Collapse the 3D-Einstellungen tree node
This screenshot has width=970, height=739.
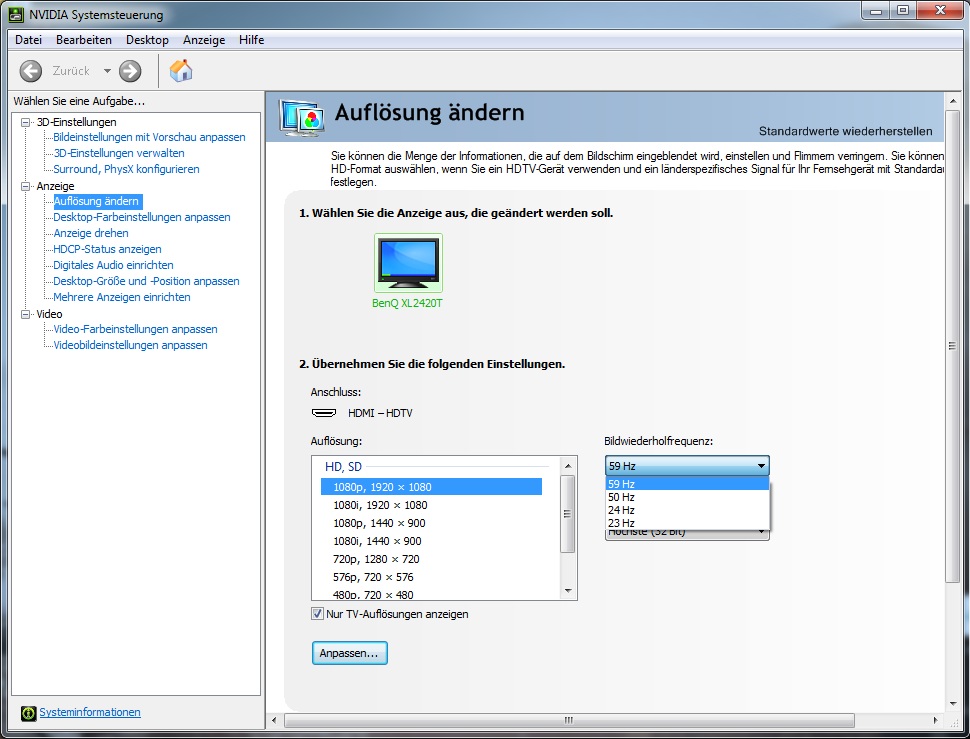click(x=25, y=122)
